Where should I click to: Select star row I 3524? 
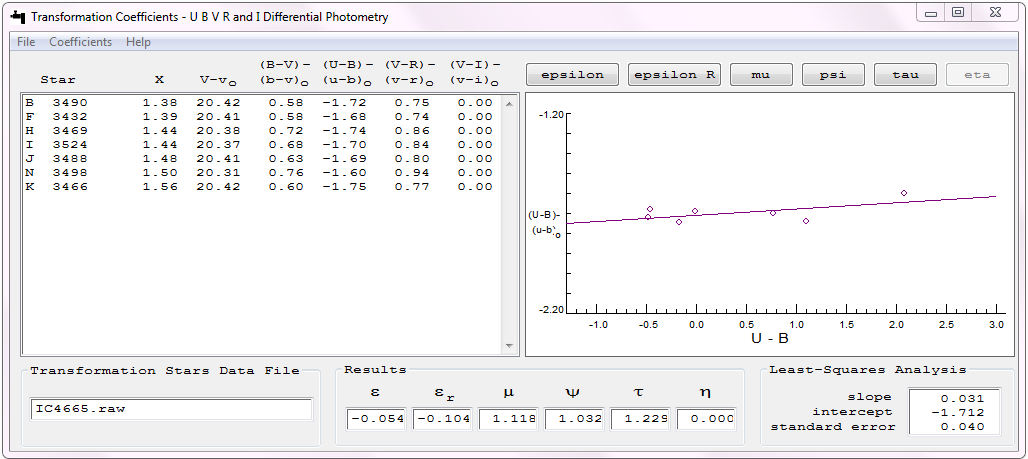coord(259,145)
